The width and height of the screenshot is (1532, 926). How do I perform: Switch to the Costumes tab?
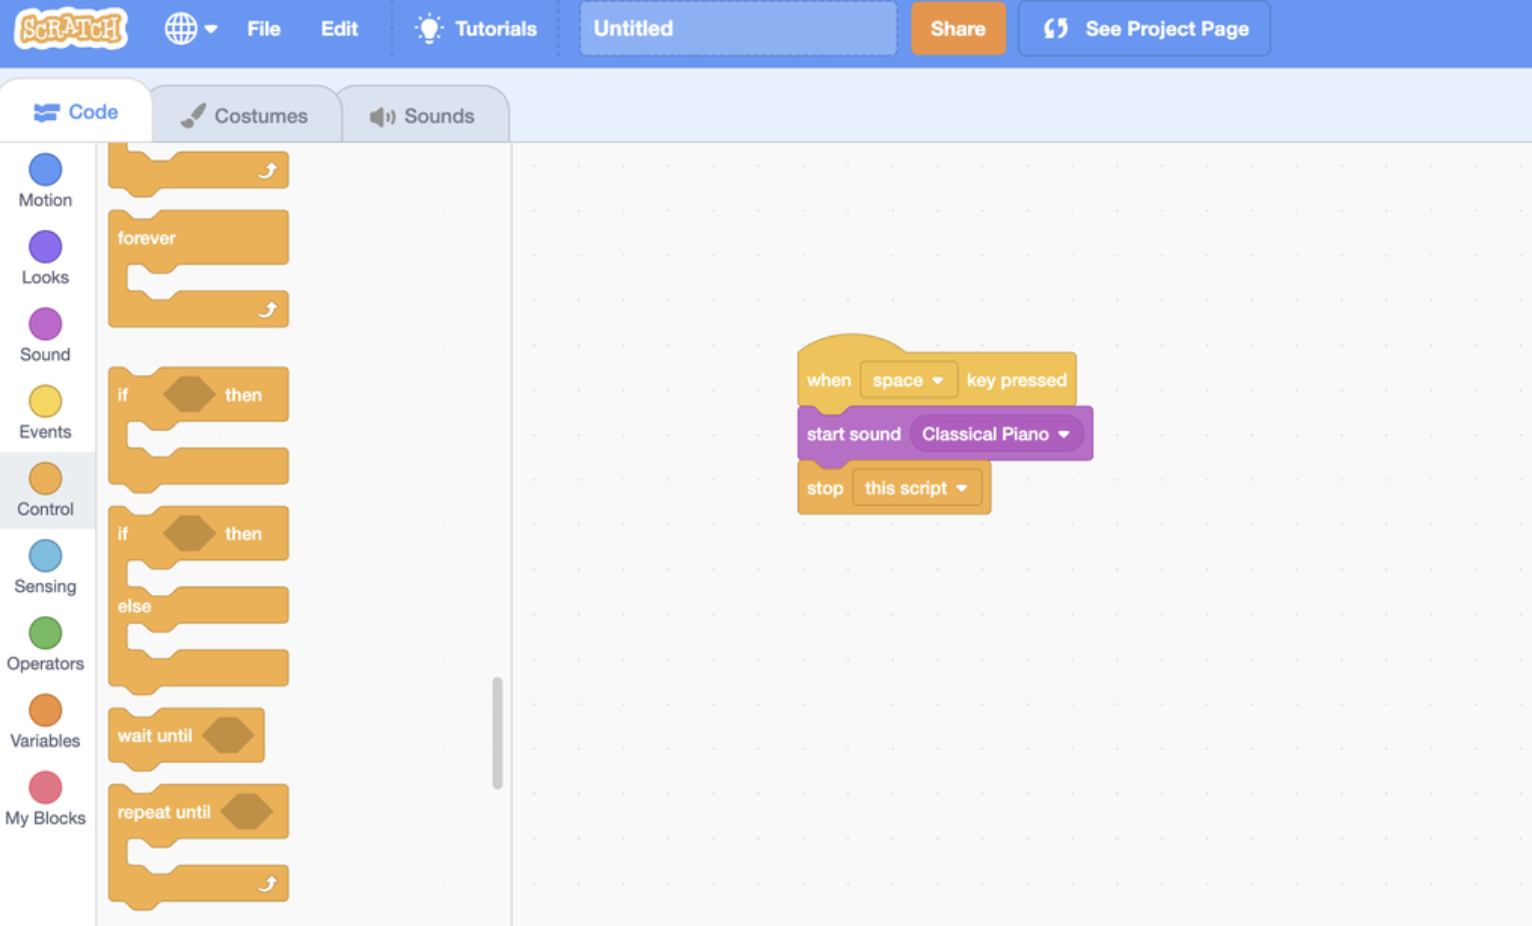(245, 116)
